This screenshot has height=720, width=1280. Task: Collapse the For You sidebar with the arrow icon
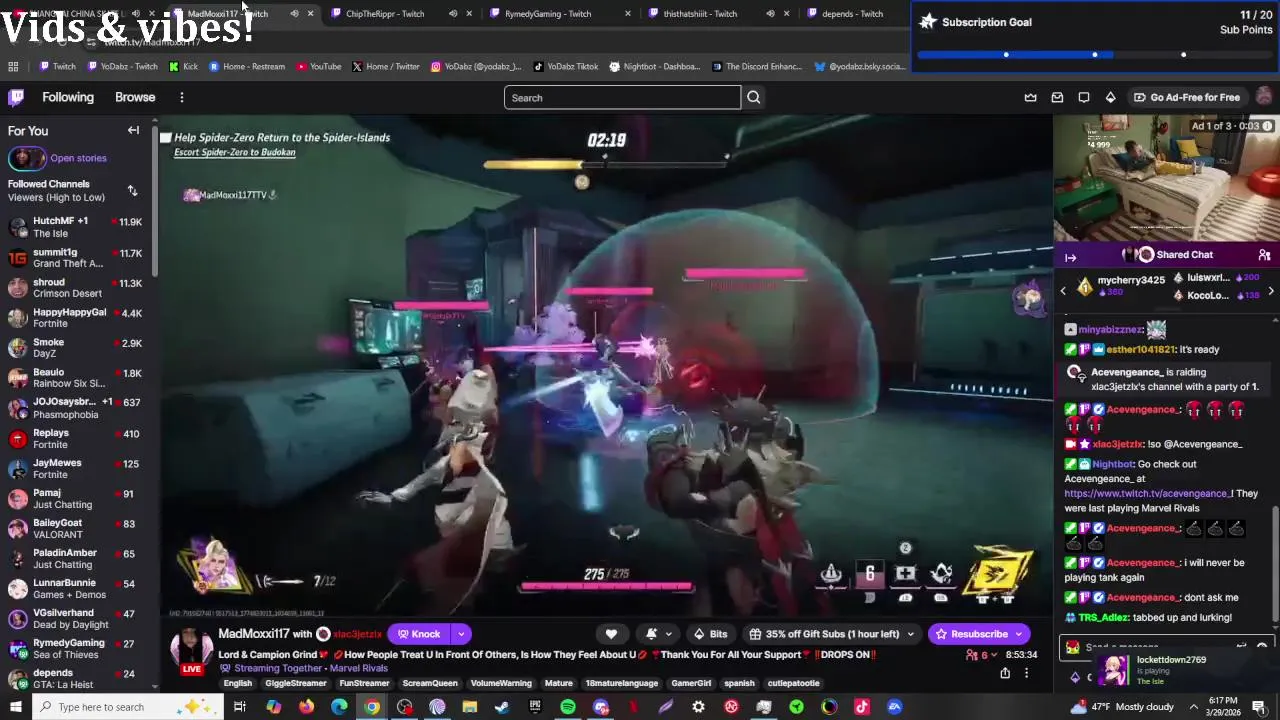[133, 130]
